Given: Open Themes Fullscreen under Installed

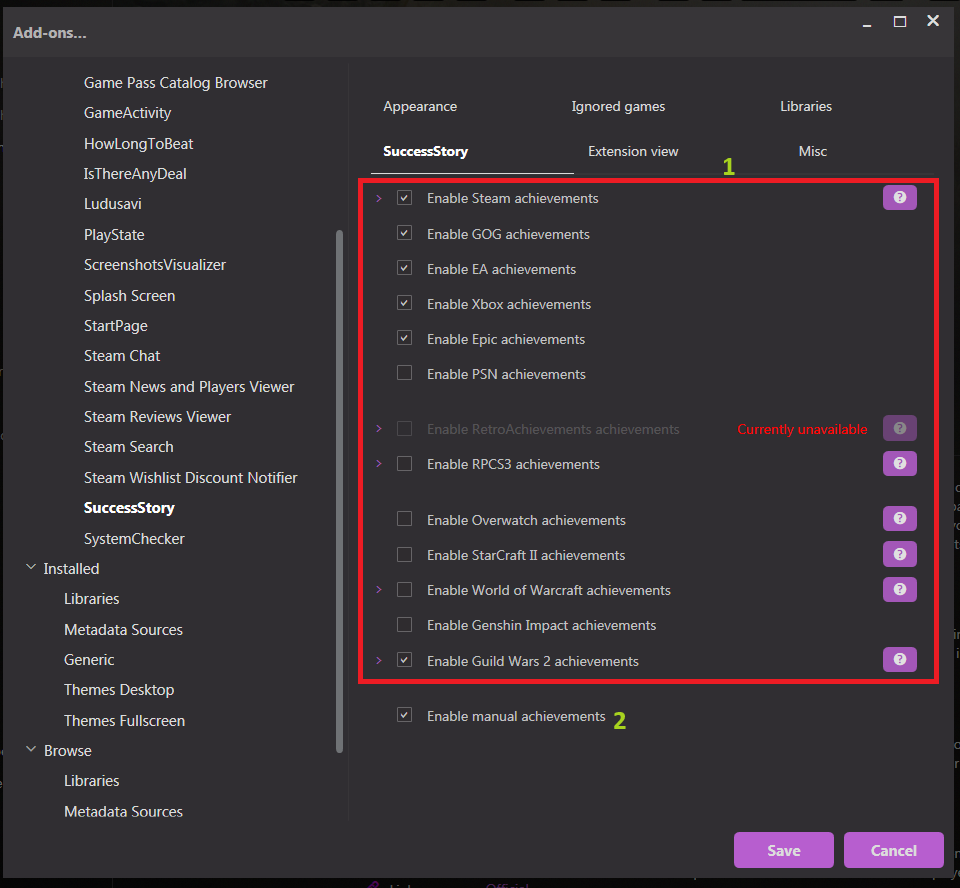Looking at the screenshot, I should tap(124, 721).
